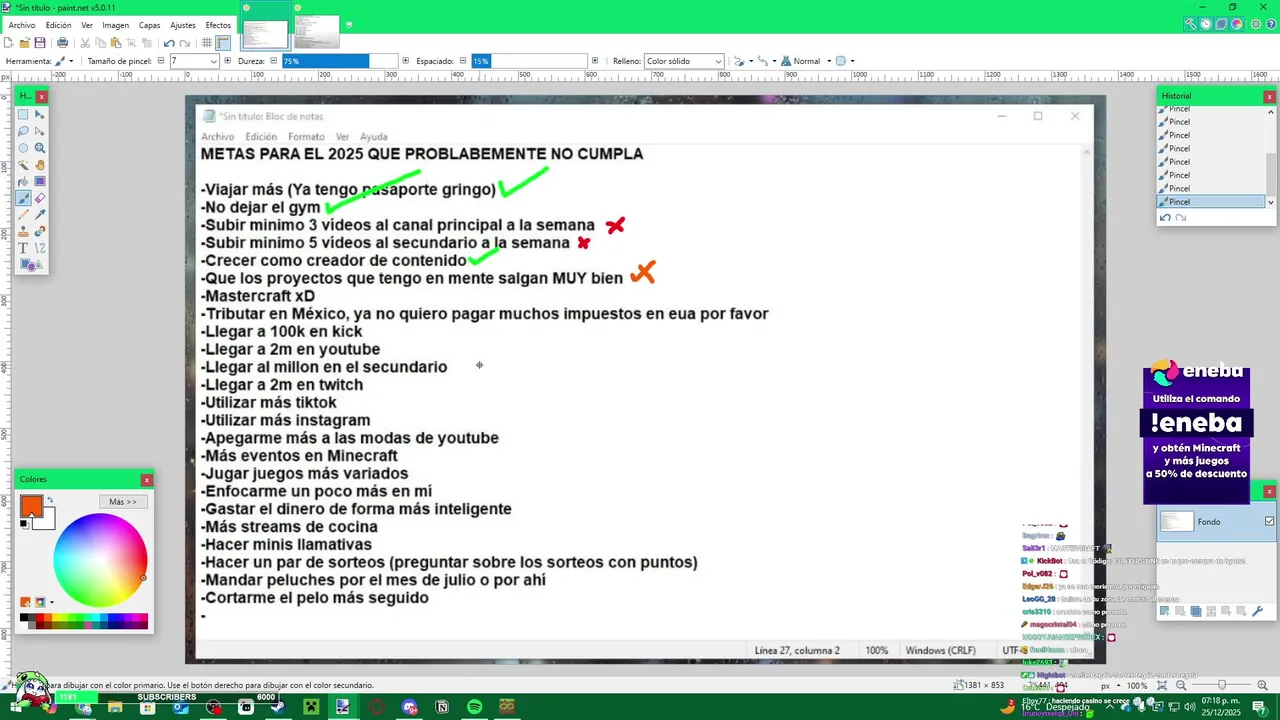Click the Open file folder icon

click(x=24, y=43)
